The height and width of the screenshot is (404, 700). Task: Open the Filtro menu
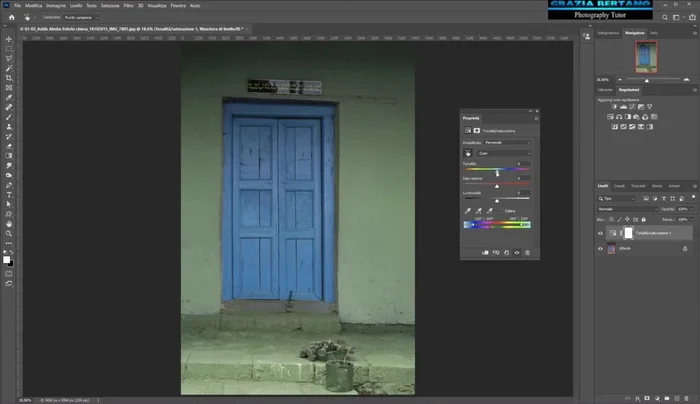[129, 6]
